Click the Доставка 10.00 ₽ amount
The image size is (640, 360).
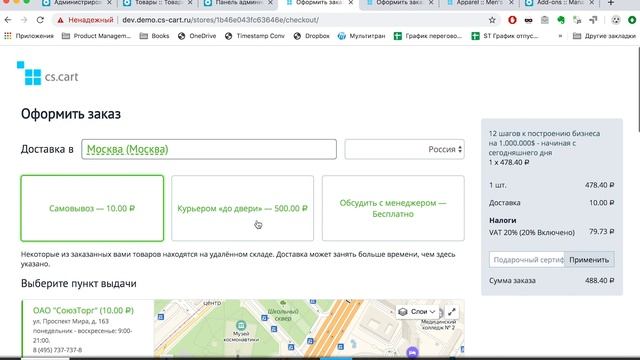[x=602, y=202]
